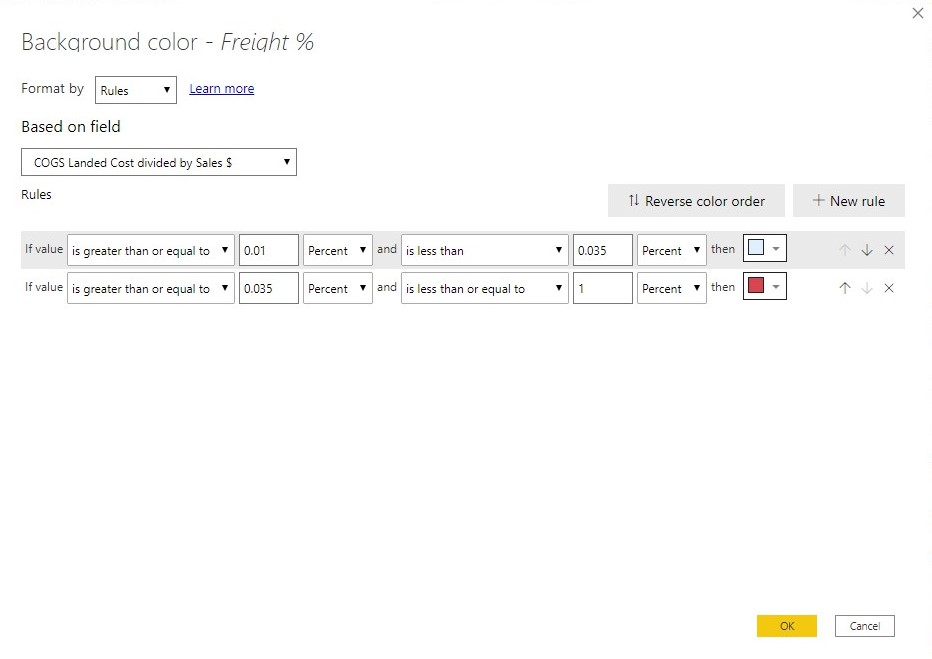Open second rule's Percent dropdown beside value 1
This screenshot has width=932, height=659.
pos(672,288)
